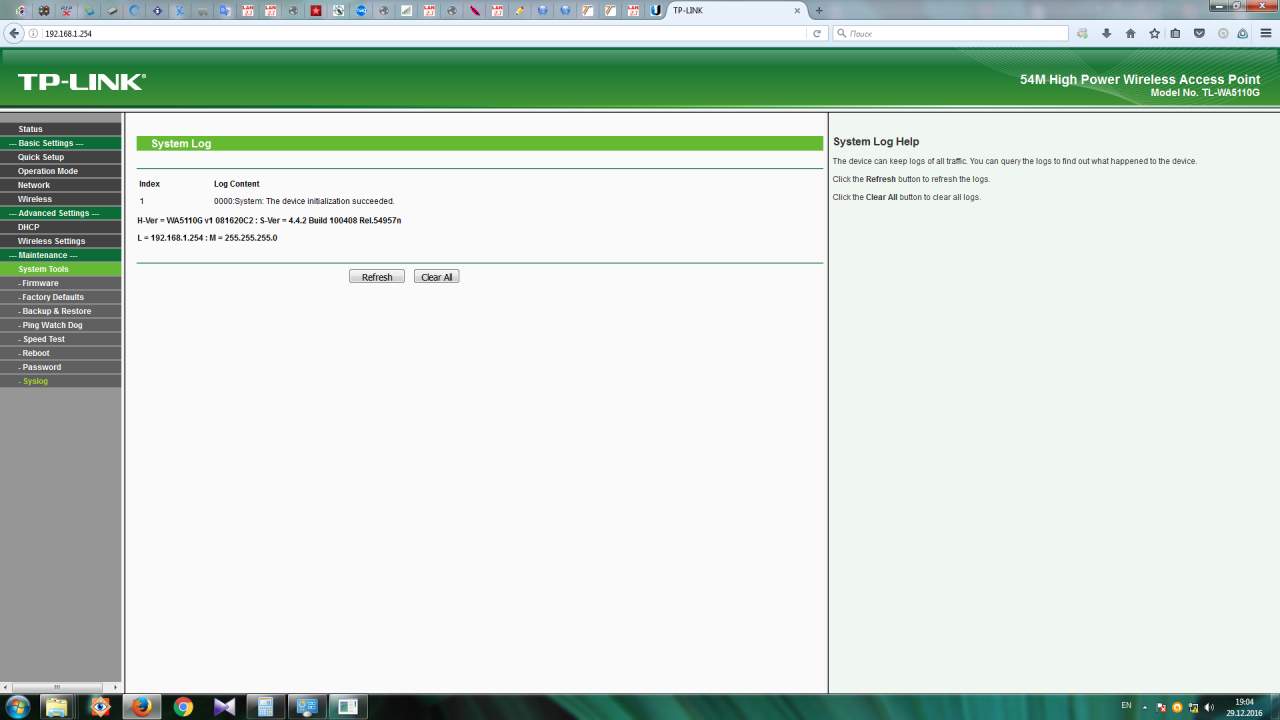Click the Clear All logs button
Screen dimensions: 1280x720
tap(437, 277)
